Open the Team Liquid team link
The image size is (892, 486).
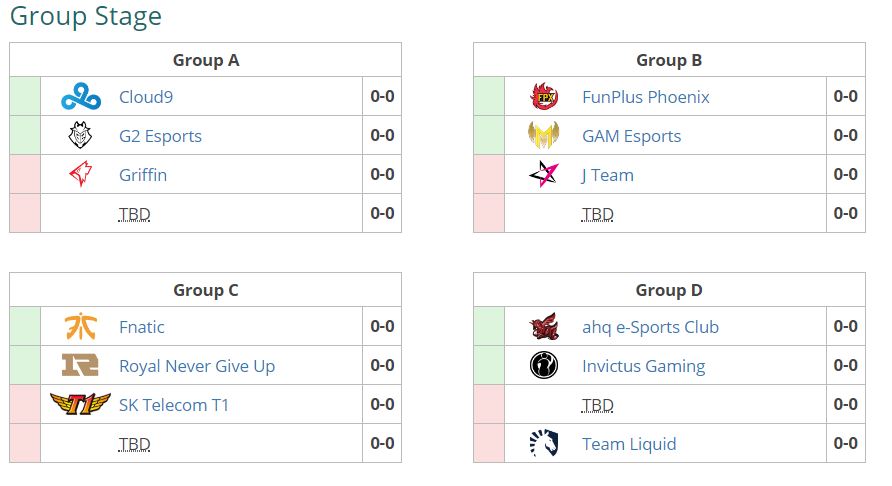(629, 444)
